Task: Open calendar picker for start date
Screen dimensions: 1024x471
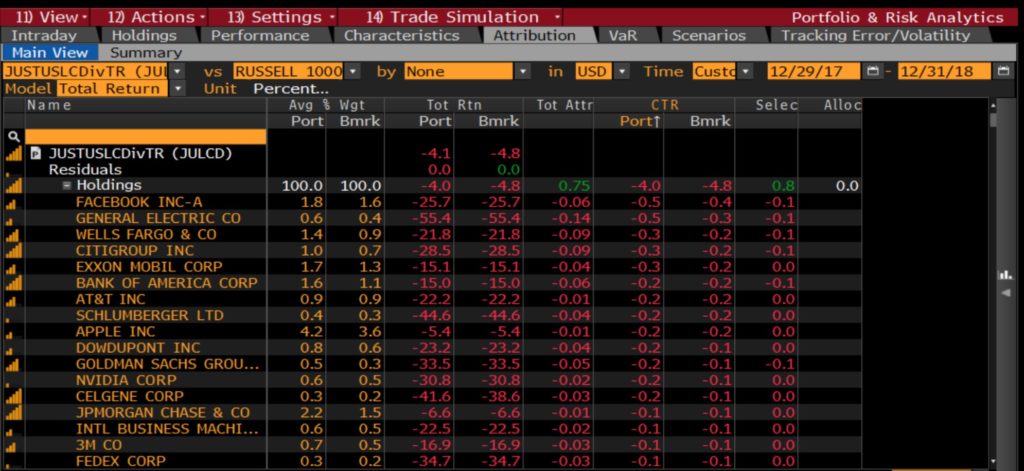Action: click(873, 71)
